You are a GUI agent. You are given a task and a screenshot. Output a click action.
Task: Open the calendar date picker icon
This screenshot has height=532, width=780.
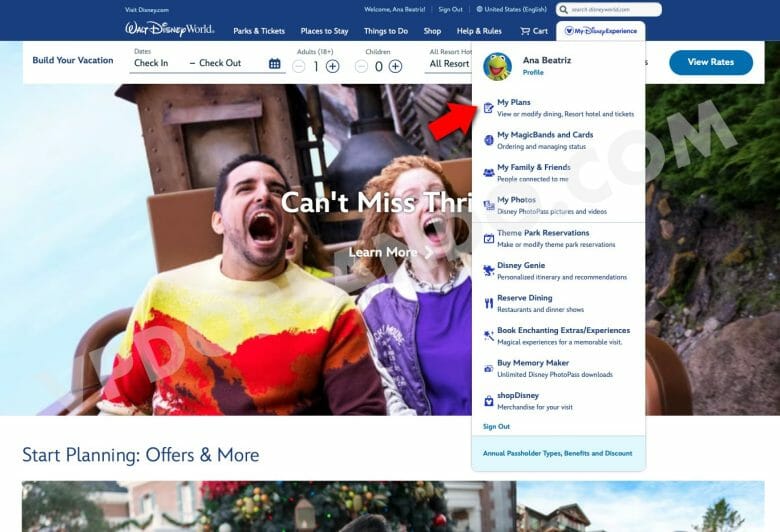[x=275, y=64]
